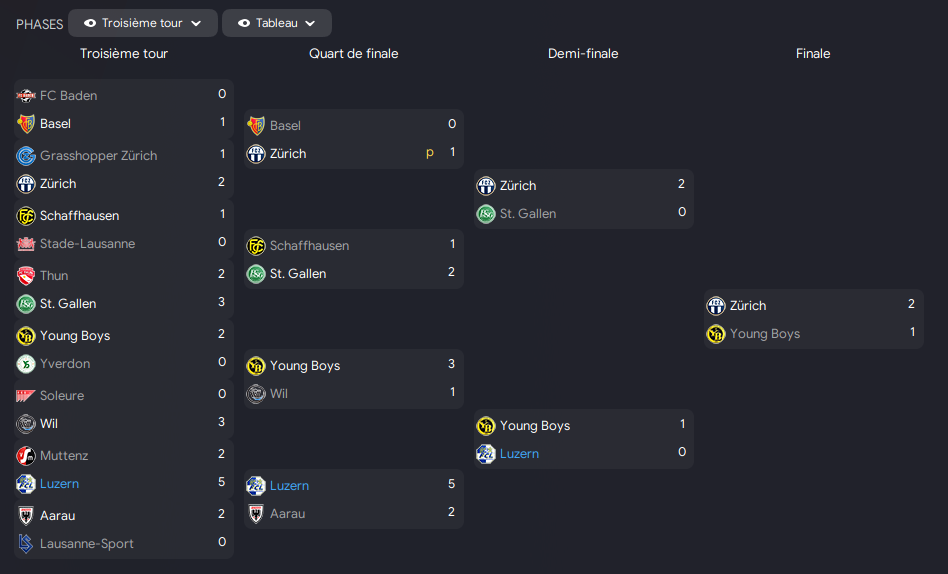Toggle eye icon on Troisième tour selector
Screen dimensions: 948x574
pos(90,23)
